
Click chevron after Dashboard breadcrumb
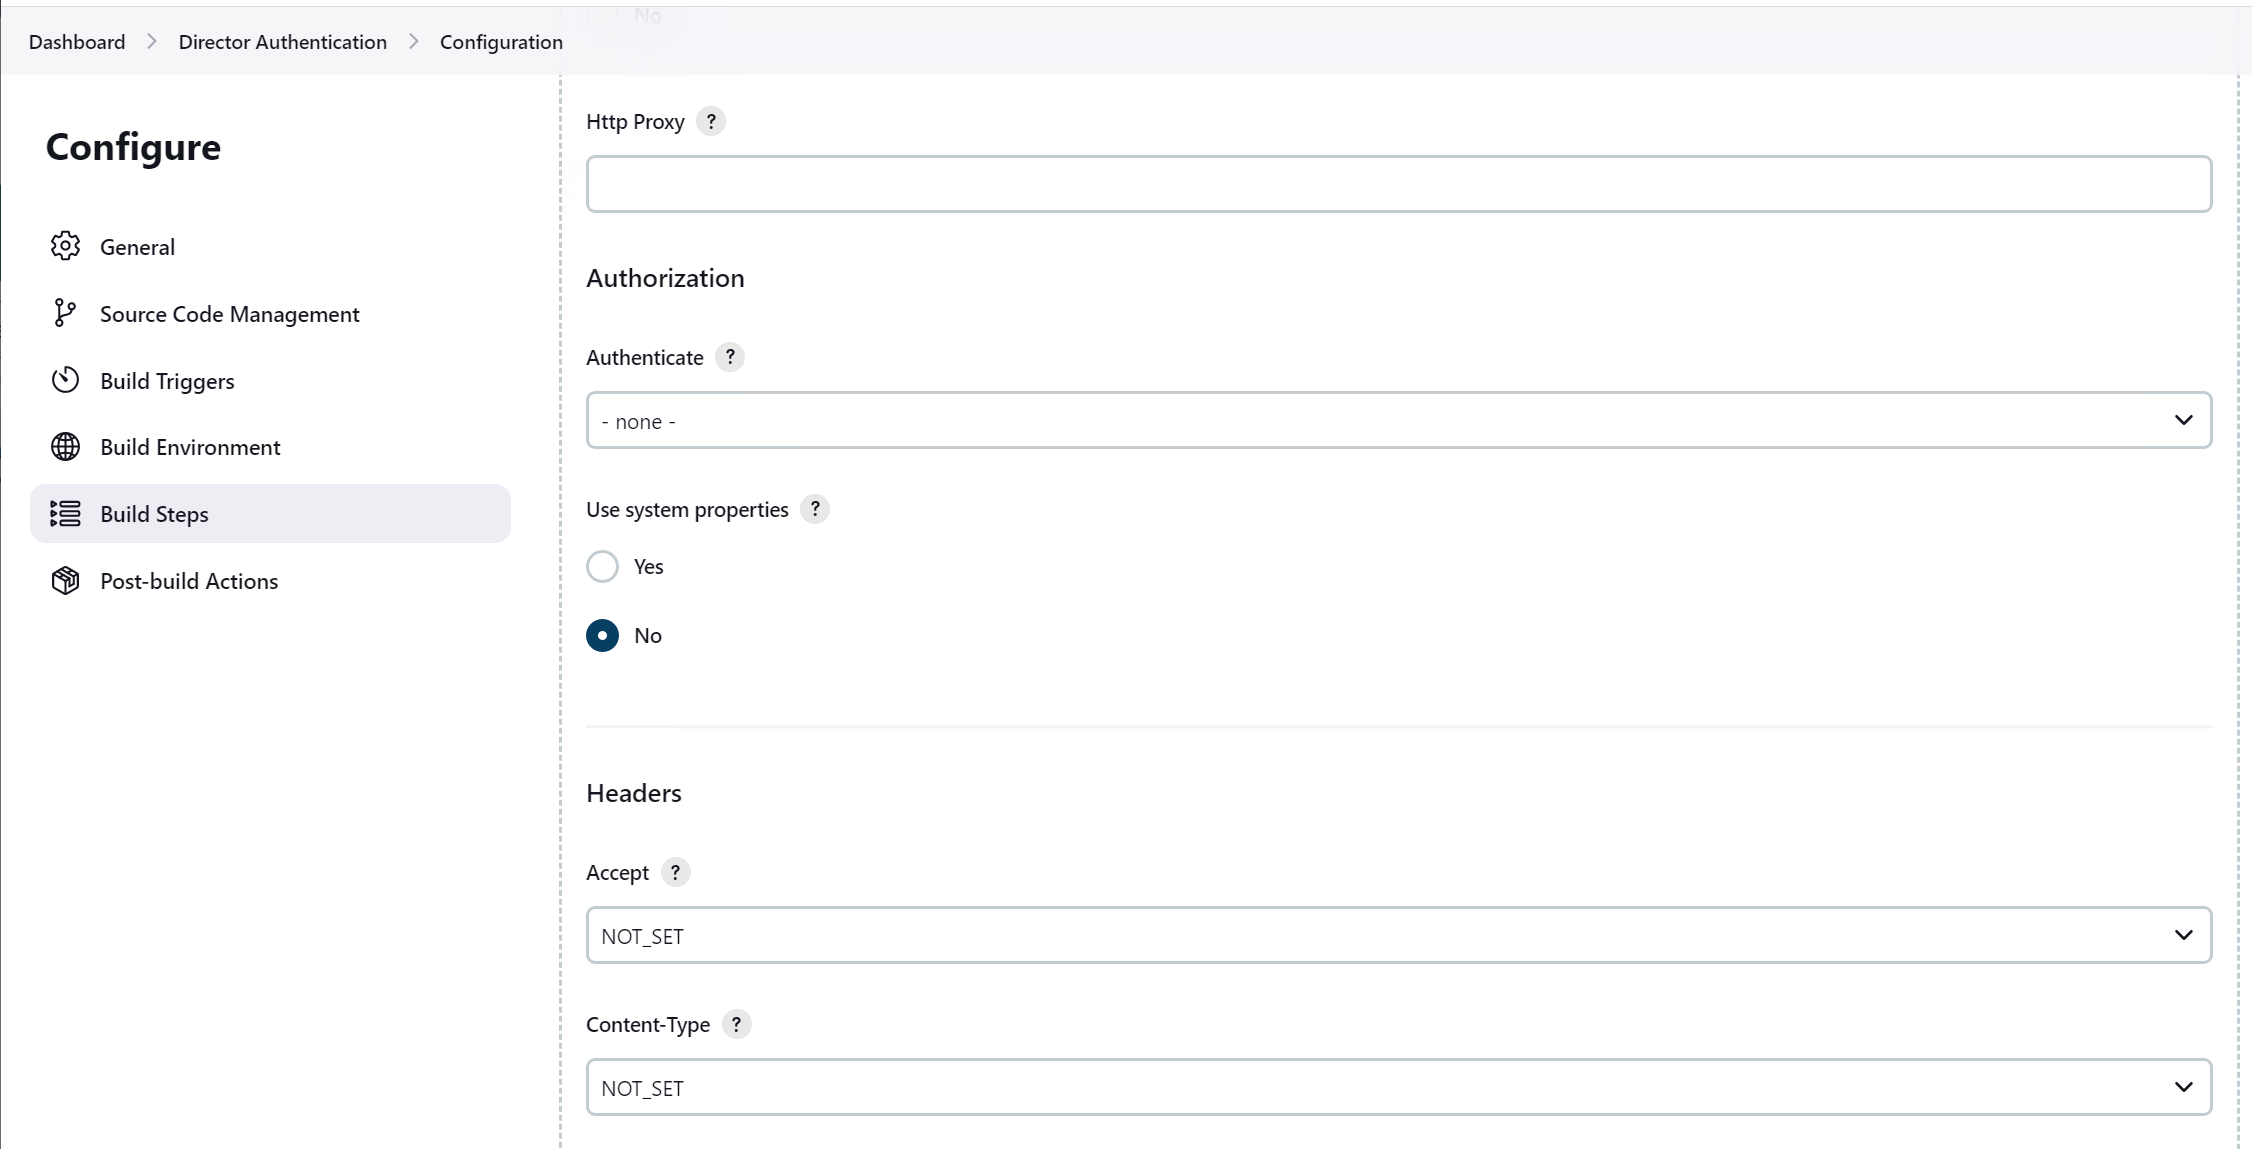pos(152,42)
